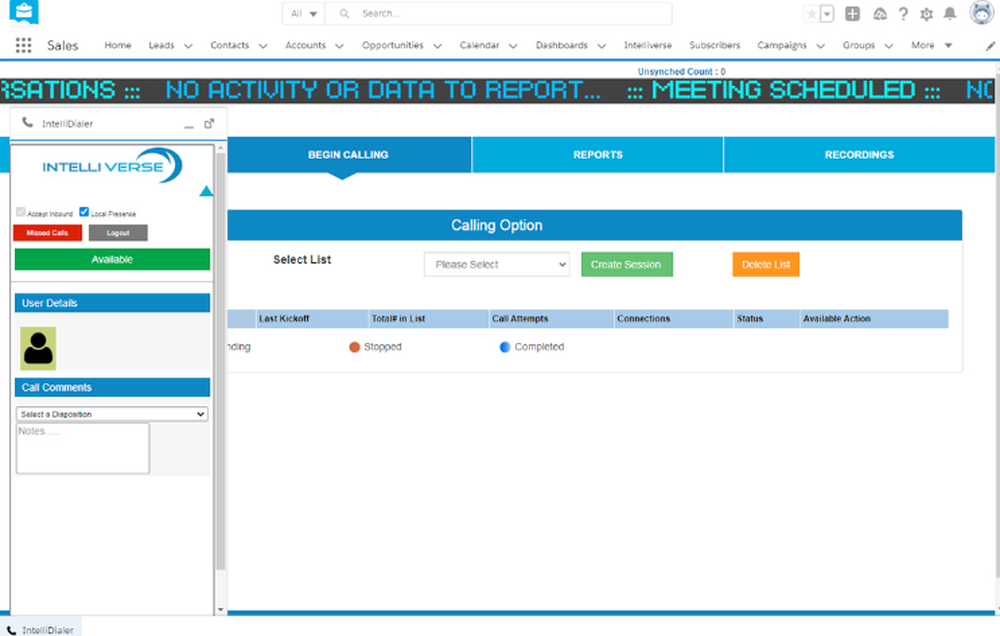The width and height of the screenshot is (1000, 636).
Task: Expand the Opportunities menu chevron
Action: 438,46
